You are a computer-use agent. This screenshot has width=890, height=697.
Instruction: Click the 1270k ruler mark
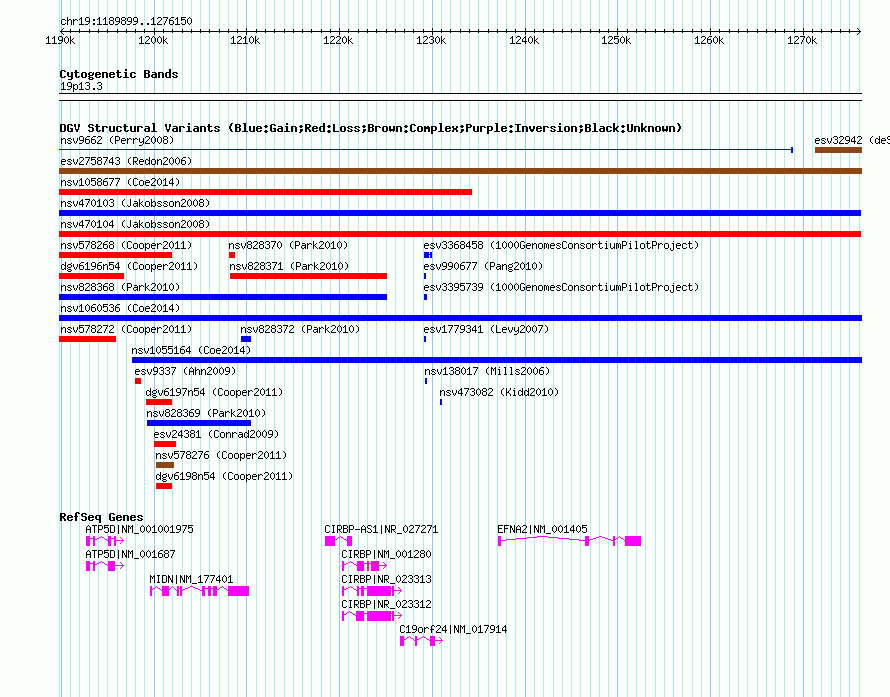(x=801, y=40)
